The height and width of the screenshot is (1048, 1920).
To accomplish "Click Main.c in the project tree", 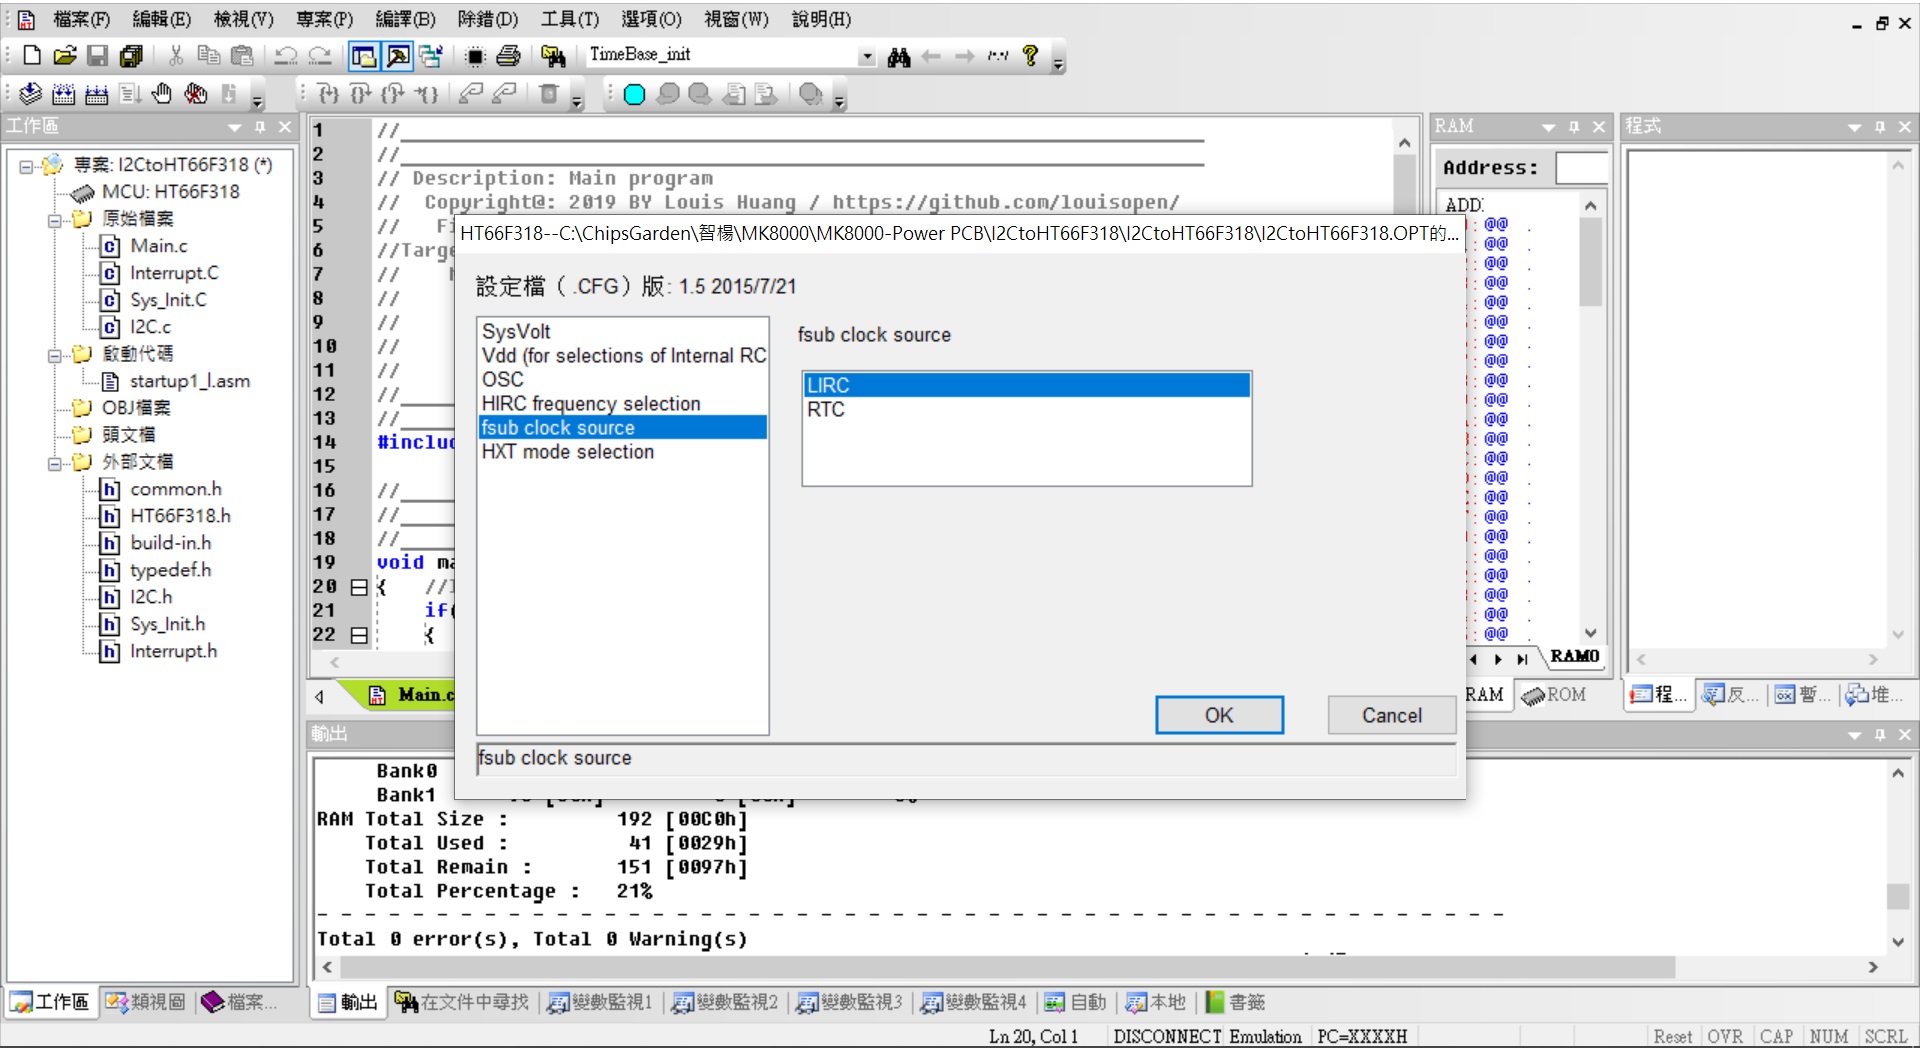I will tap(158, 246).
